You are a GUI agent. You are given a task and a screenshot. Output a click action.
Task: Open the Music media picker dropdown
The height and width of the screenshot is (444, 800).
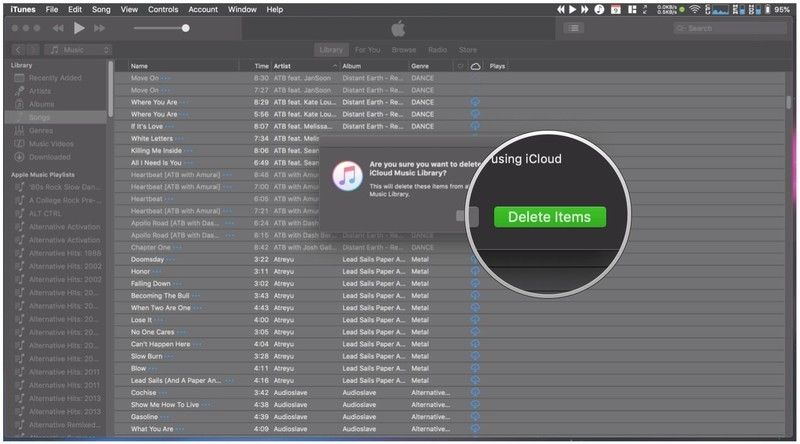click(x=80, y=49)
